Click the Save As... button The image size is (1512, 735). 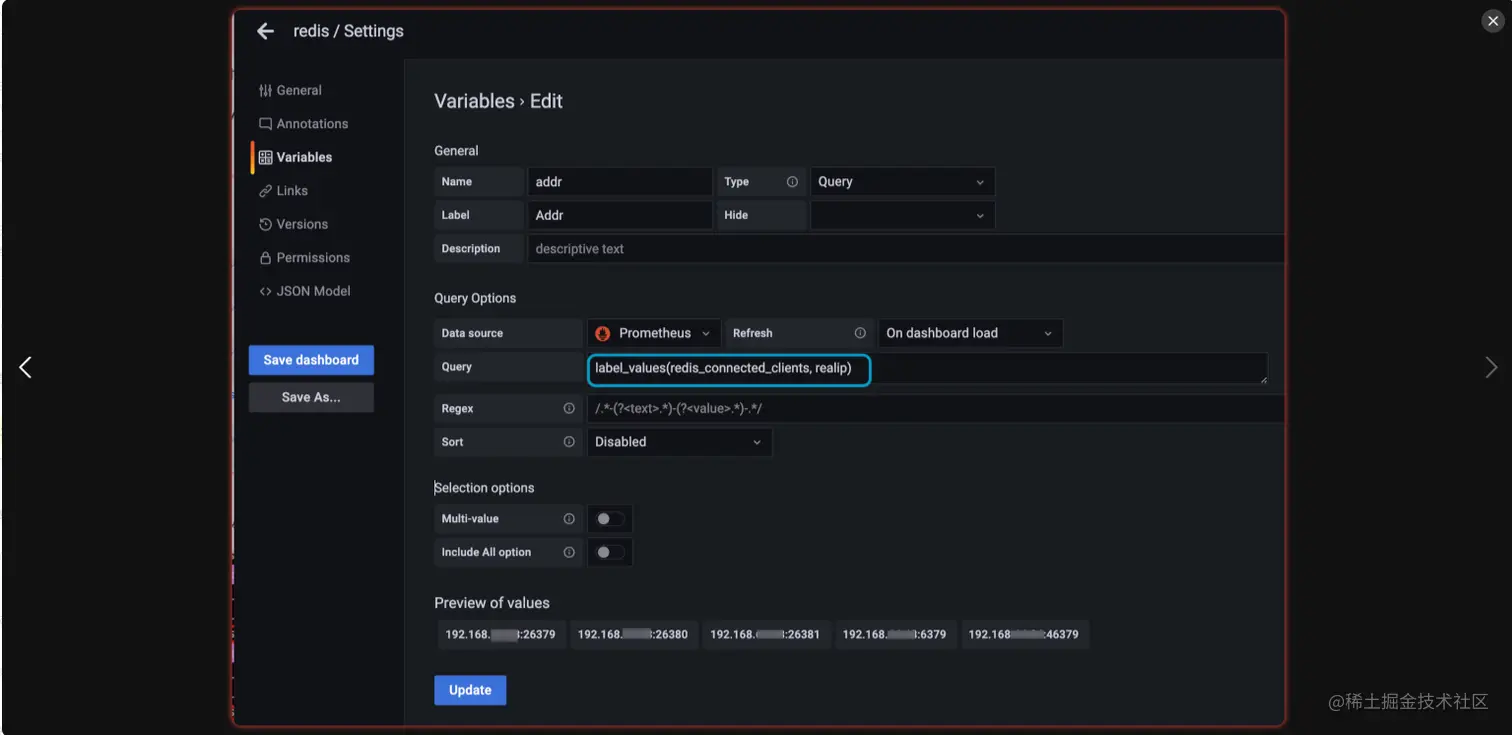[311, 397]
